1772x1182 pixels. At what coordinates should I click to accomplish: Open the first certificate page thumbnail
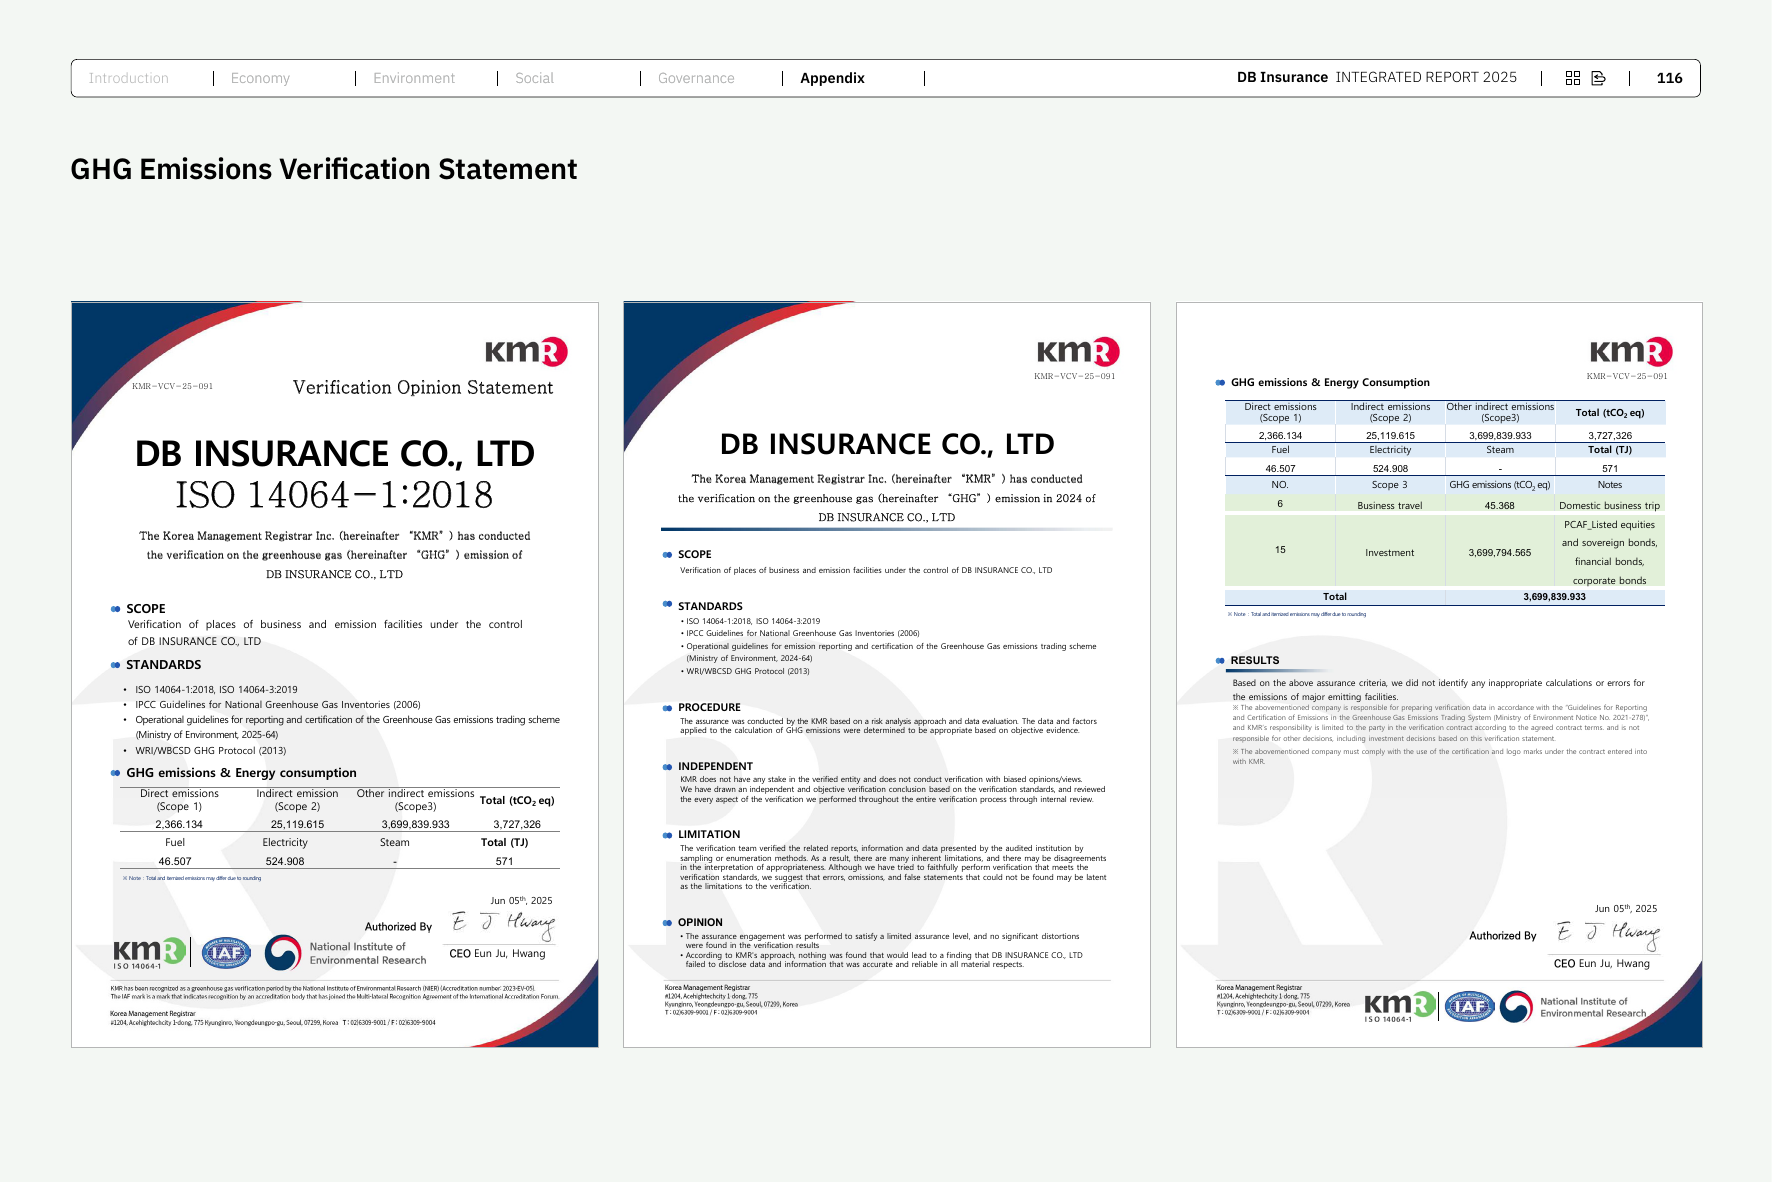tap(335, 675)
